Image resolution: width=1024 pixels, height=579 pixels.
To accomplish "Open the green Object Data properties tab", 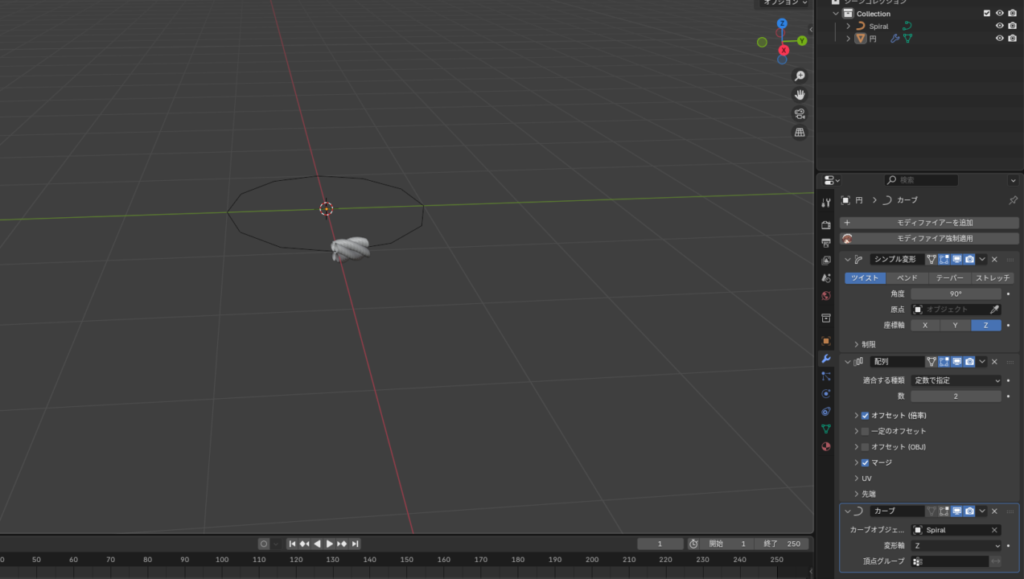I will point(826,428).
